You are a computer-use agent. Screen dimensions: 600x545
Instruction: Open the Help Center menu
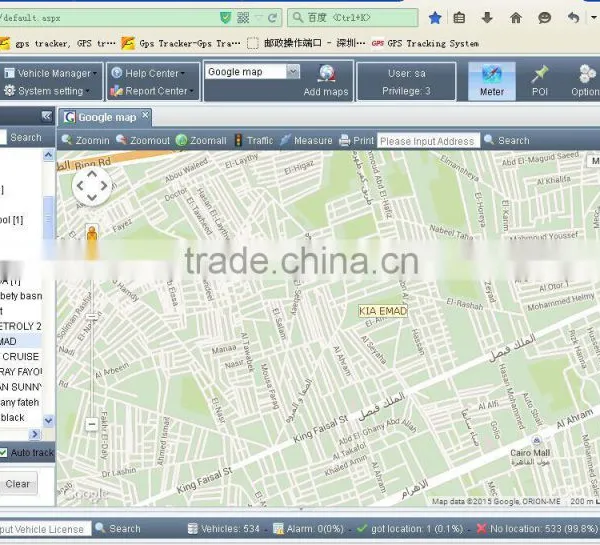point(148,73)
